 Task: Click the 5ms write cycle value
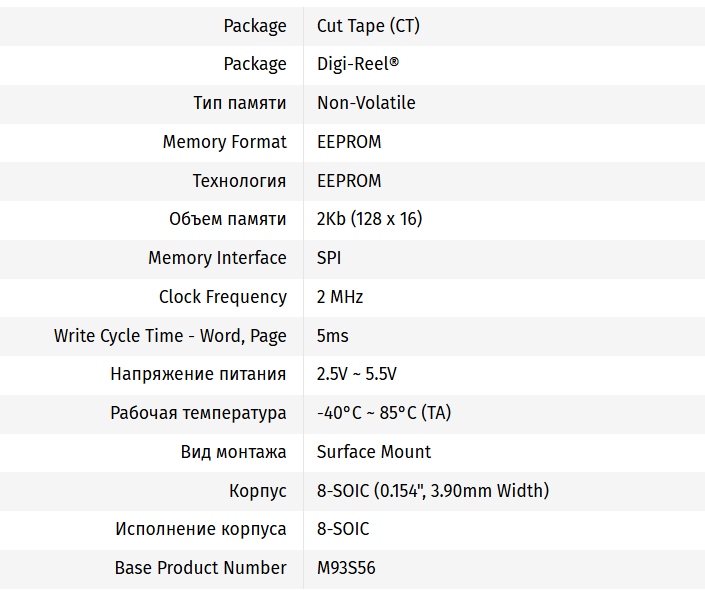pyautogui.click(x=333, y=336)
